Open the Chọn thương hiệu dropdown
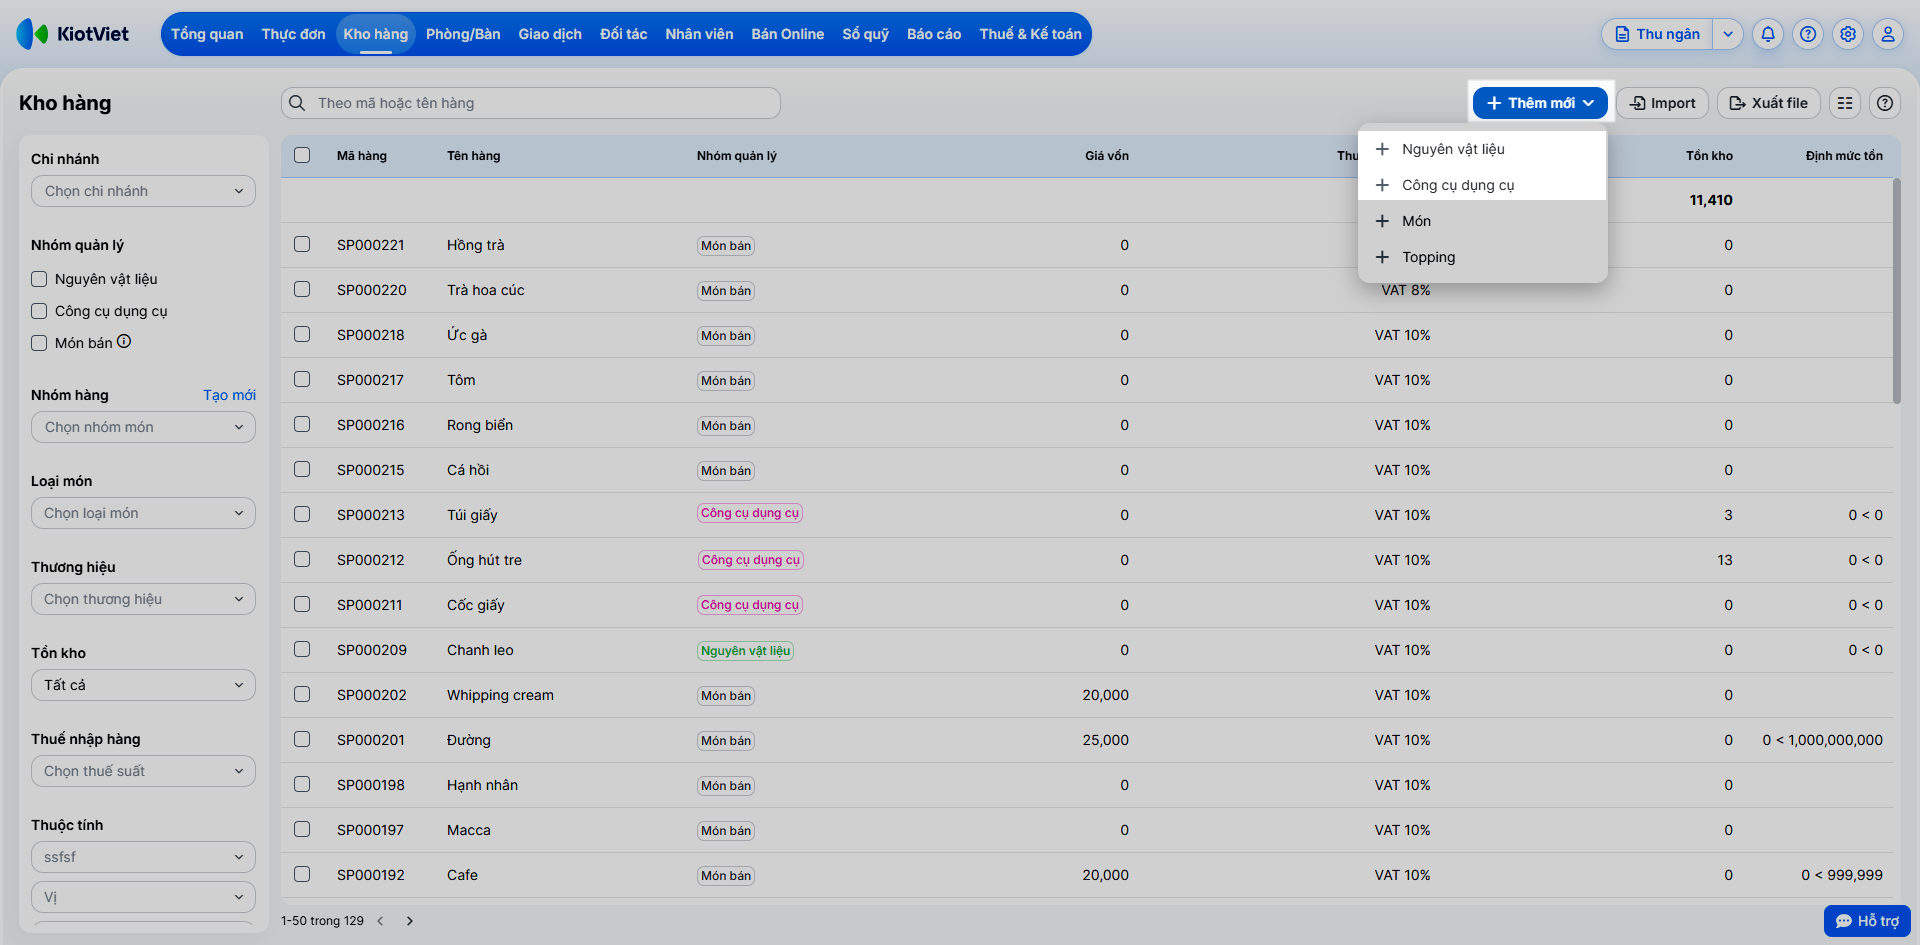 pyautogui.click(x=143, y=599)
